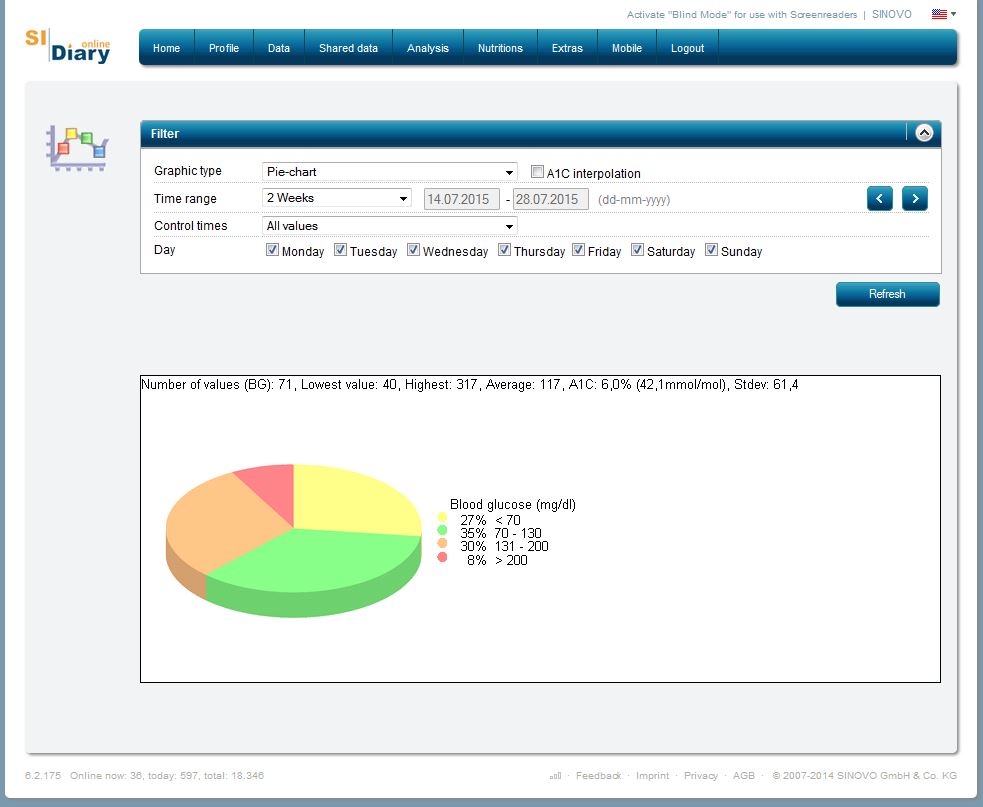Activate Blind Mode for screenreaders link
The width and height of the screenshot is (983, 807).
coord(741,15)
